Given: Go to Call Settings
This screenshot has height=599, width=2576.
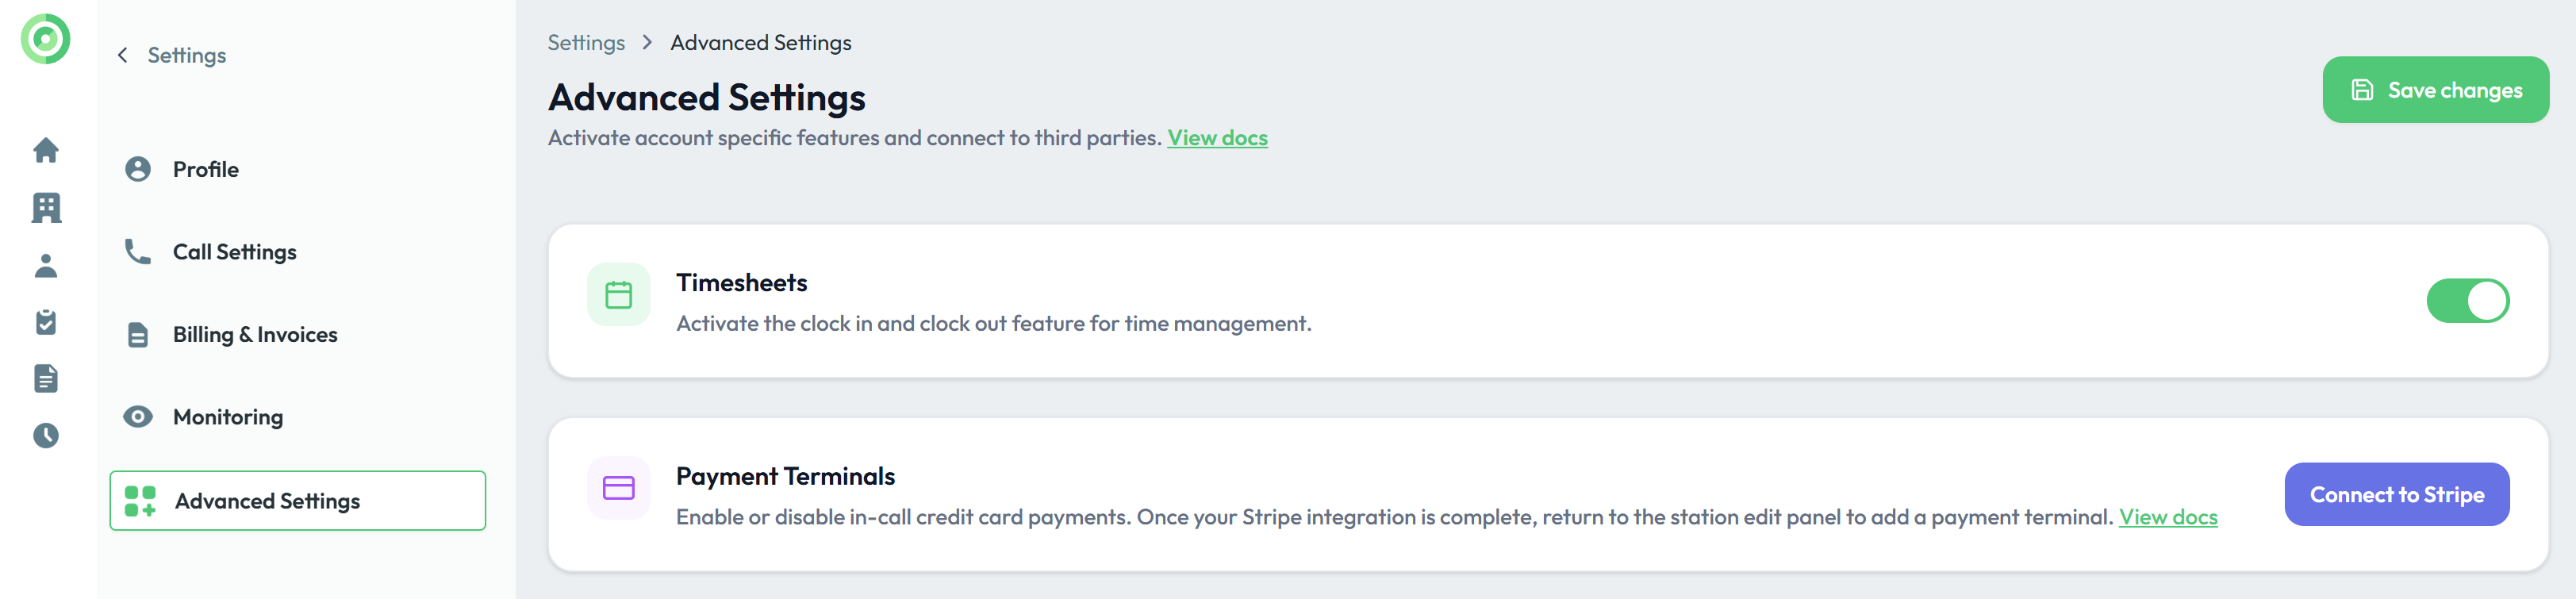Looking at the screenshot, I should point(234,252).
